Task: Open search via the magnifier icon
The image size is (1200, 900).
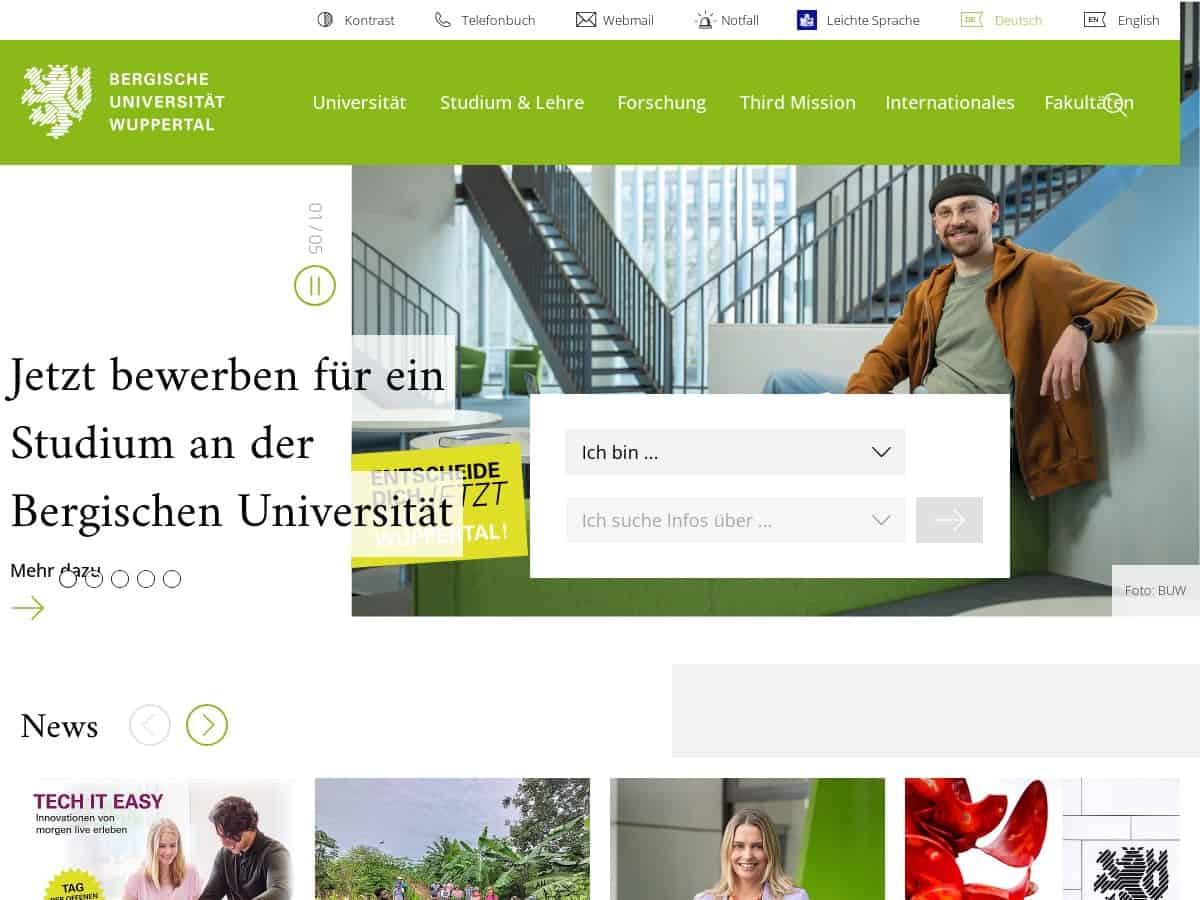Action: pyautogui.click(x=1116, y=104)
